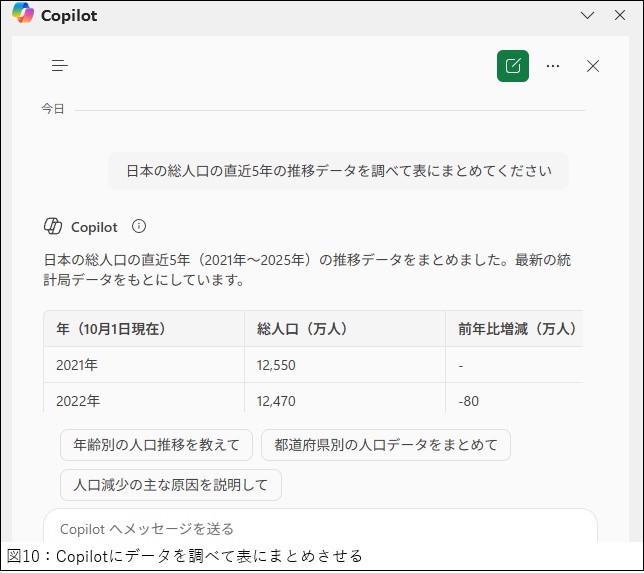Show info via the circled i icon
This screenshot has width=644, height=573.
(139, 226)
